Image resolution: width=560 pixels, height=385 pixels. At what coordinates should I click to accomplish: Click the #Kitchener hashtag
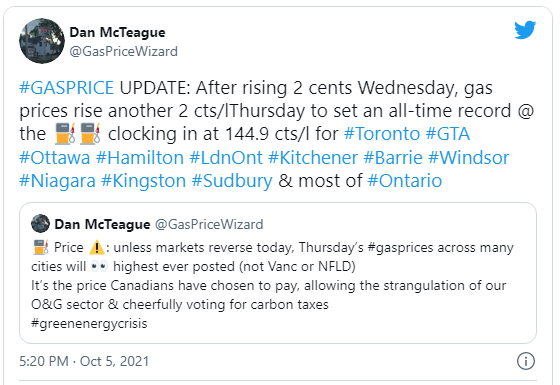click(313, 158)
